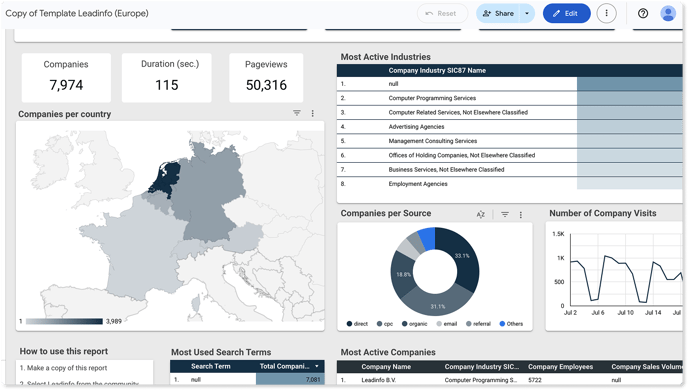Click the Companies 7,974 scorecard
The height and width of the screenshot is (390, 688).
[x=66, y=78]
